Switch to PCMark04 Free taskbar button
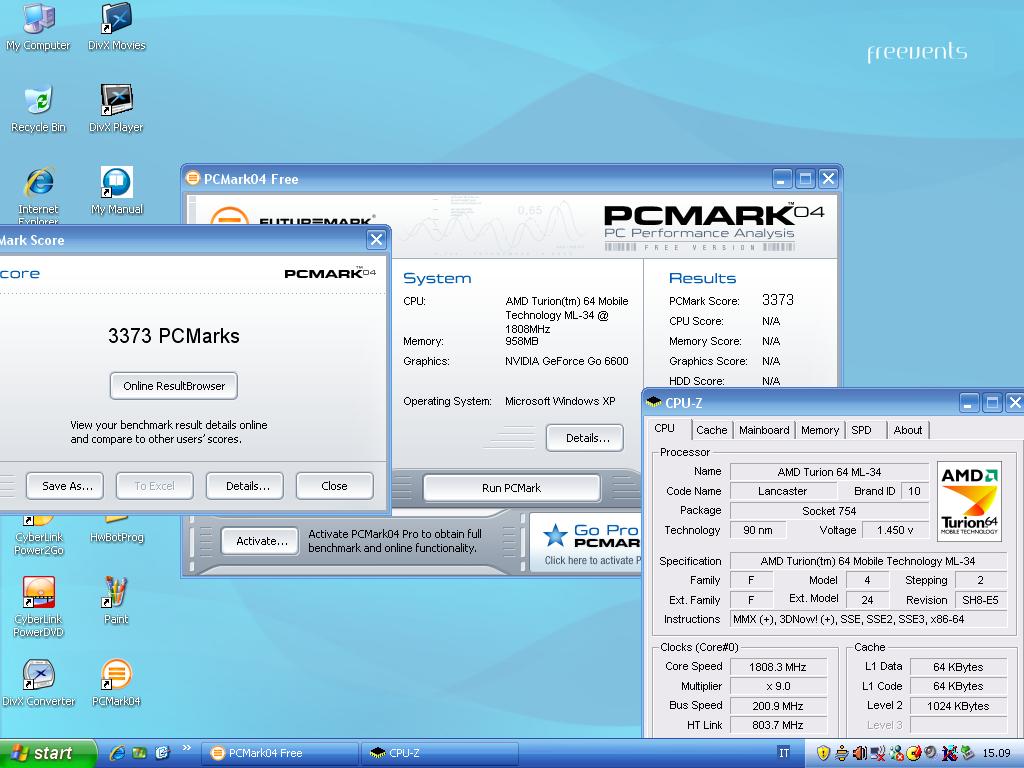The width and height of the screenshot is (1024, 768). click(x=280, y=753)
